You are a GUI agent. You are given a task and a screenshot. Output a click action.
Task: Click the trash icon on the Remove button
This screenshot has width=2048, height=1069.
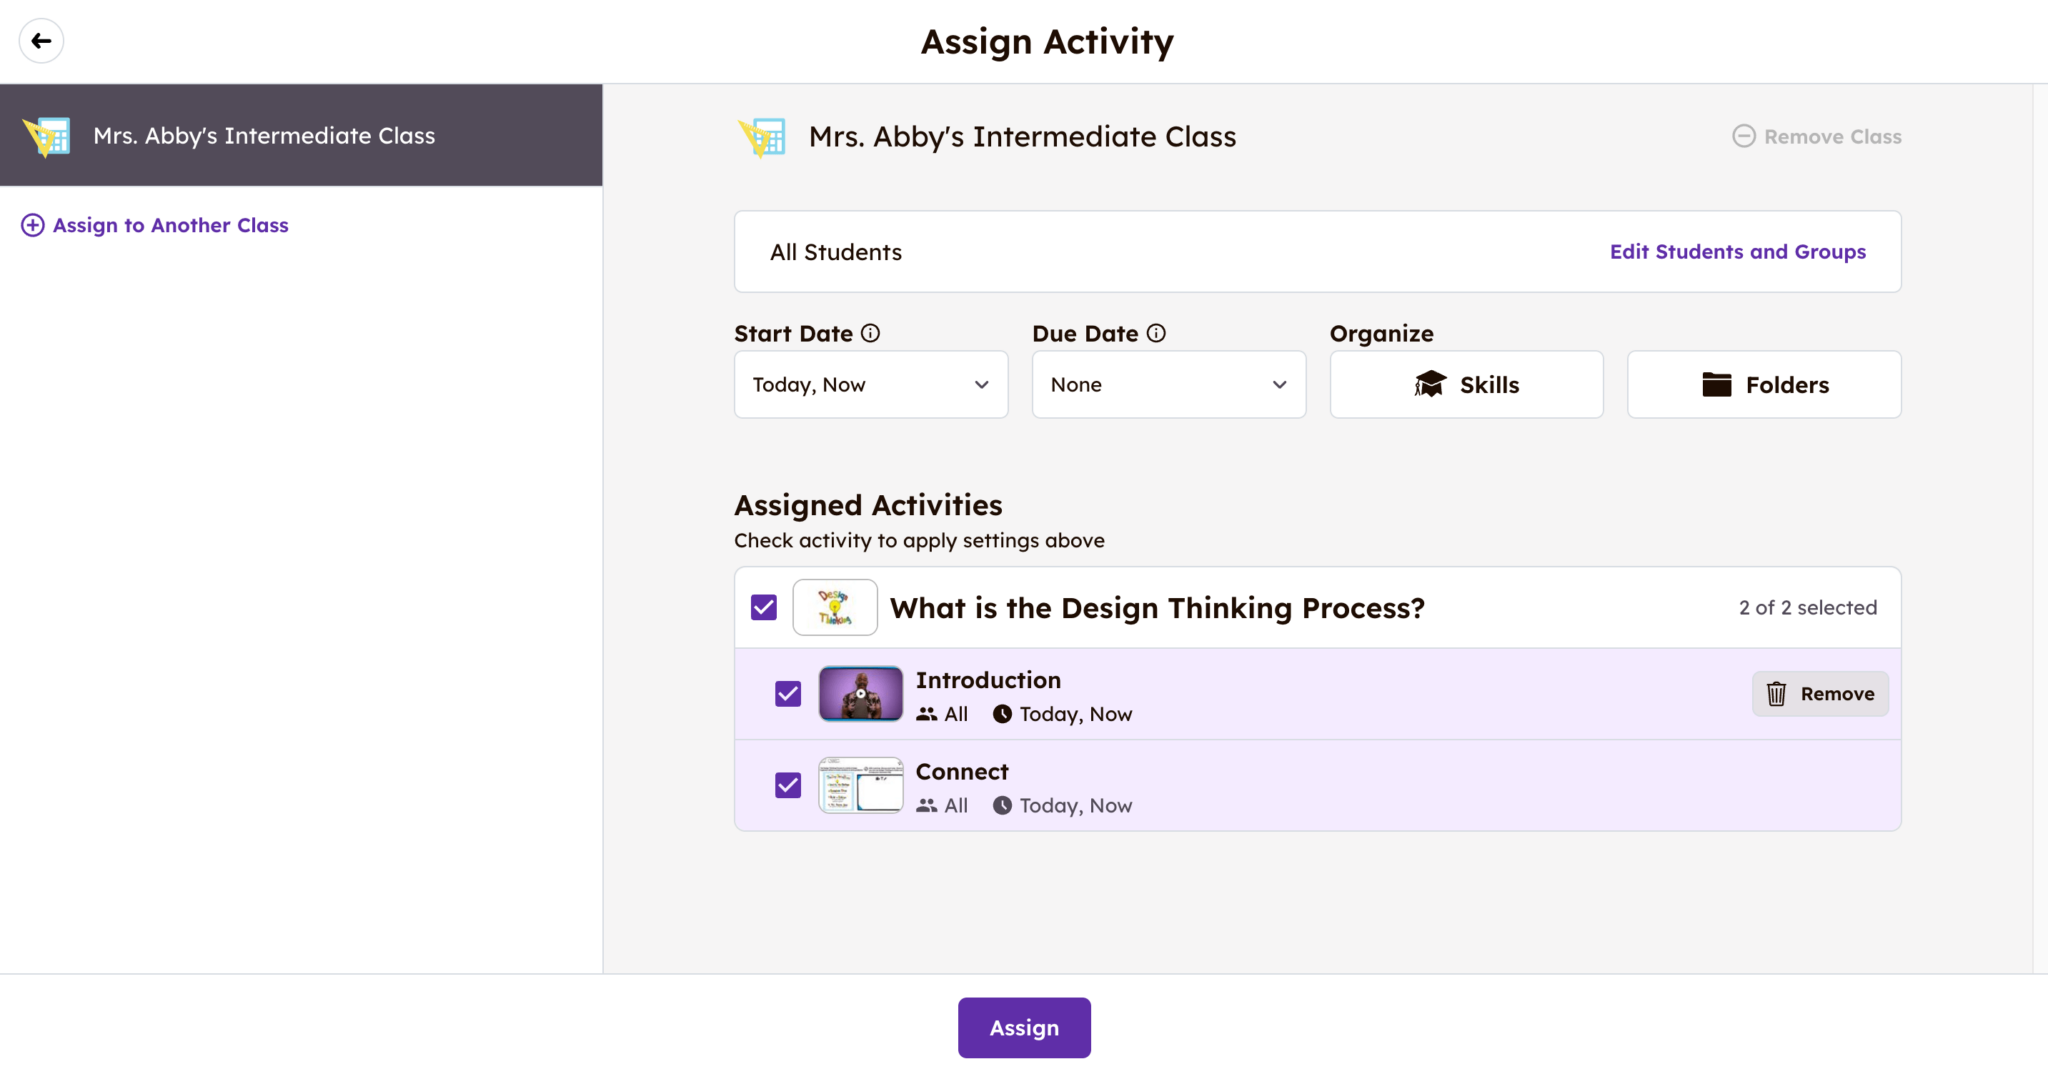1776,693
